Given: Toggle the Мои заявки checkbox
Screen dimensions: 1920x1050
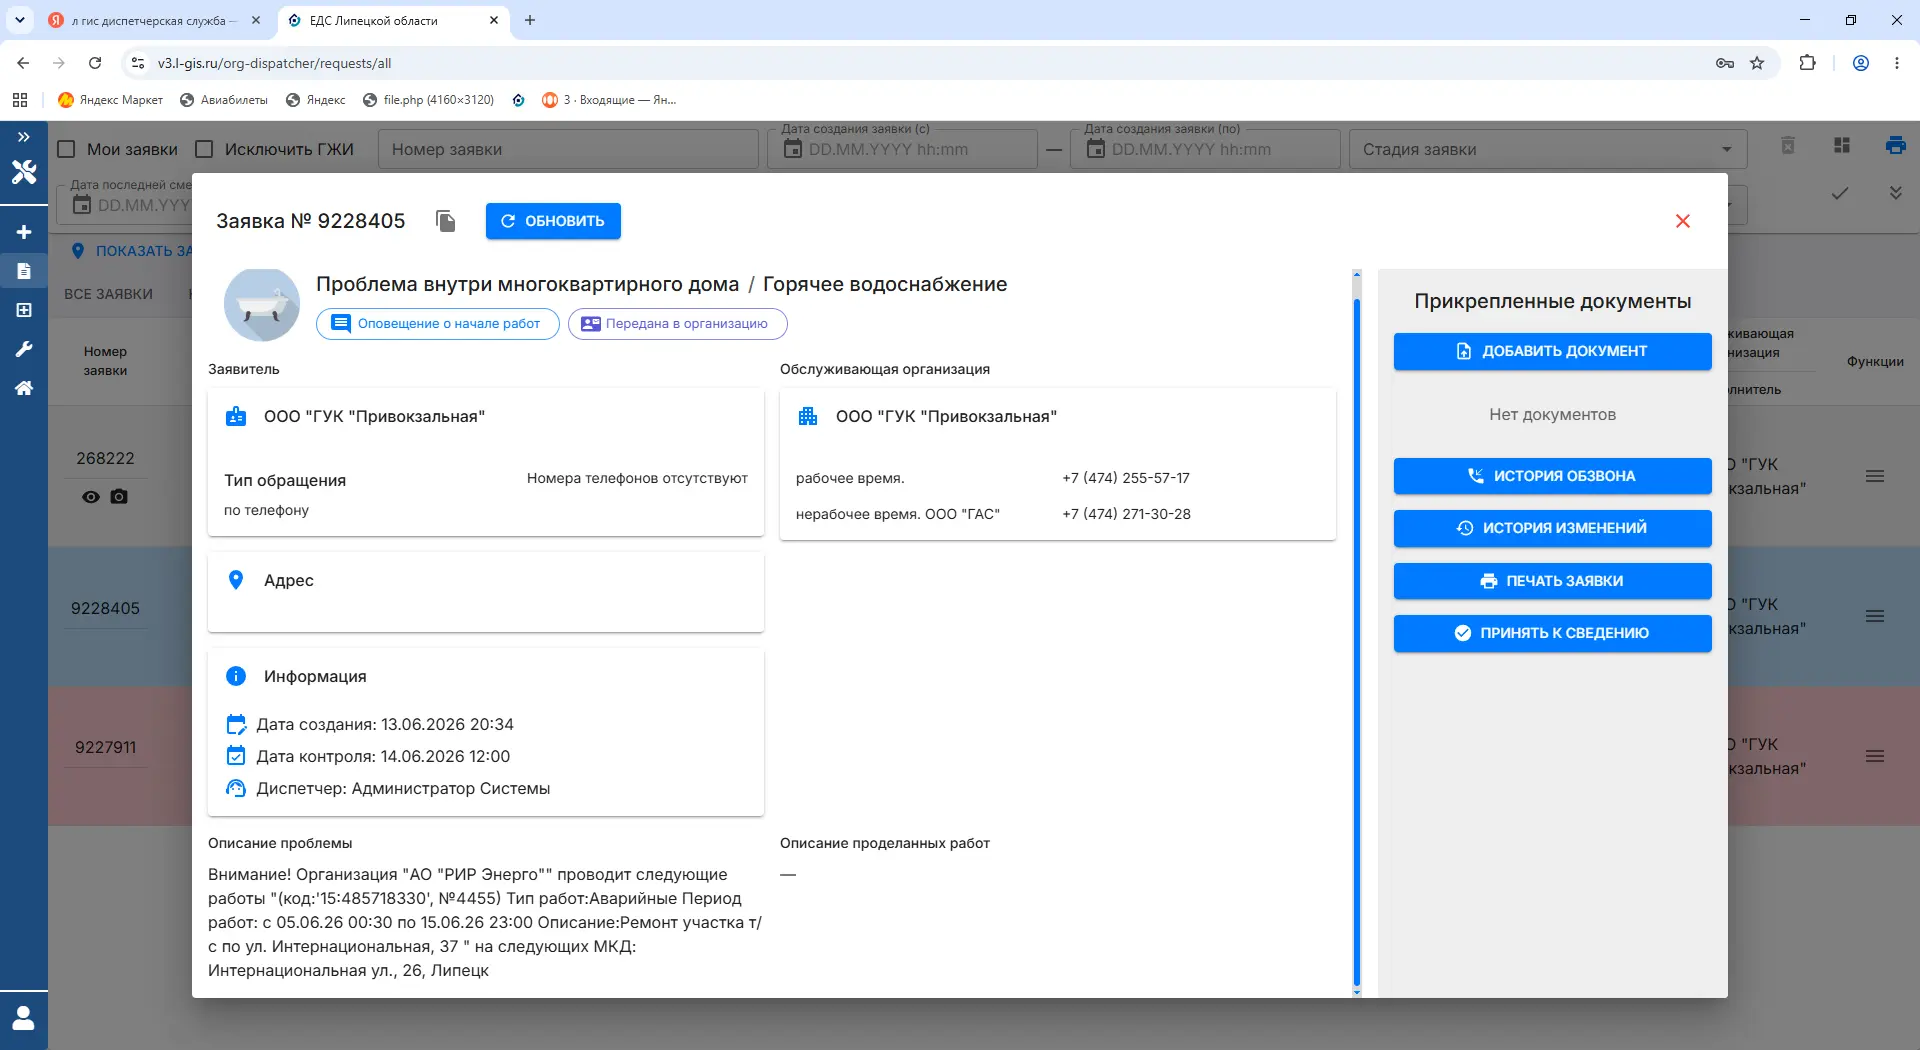Looking at the screenshot, I should [67, 149].
